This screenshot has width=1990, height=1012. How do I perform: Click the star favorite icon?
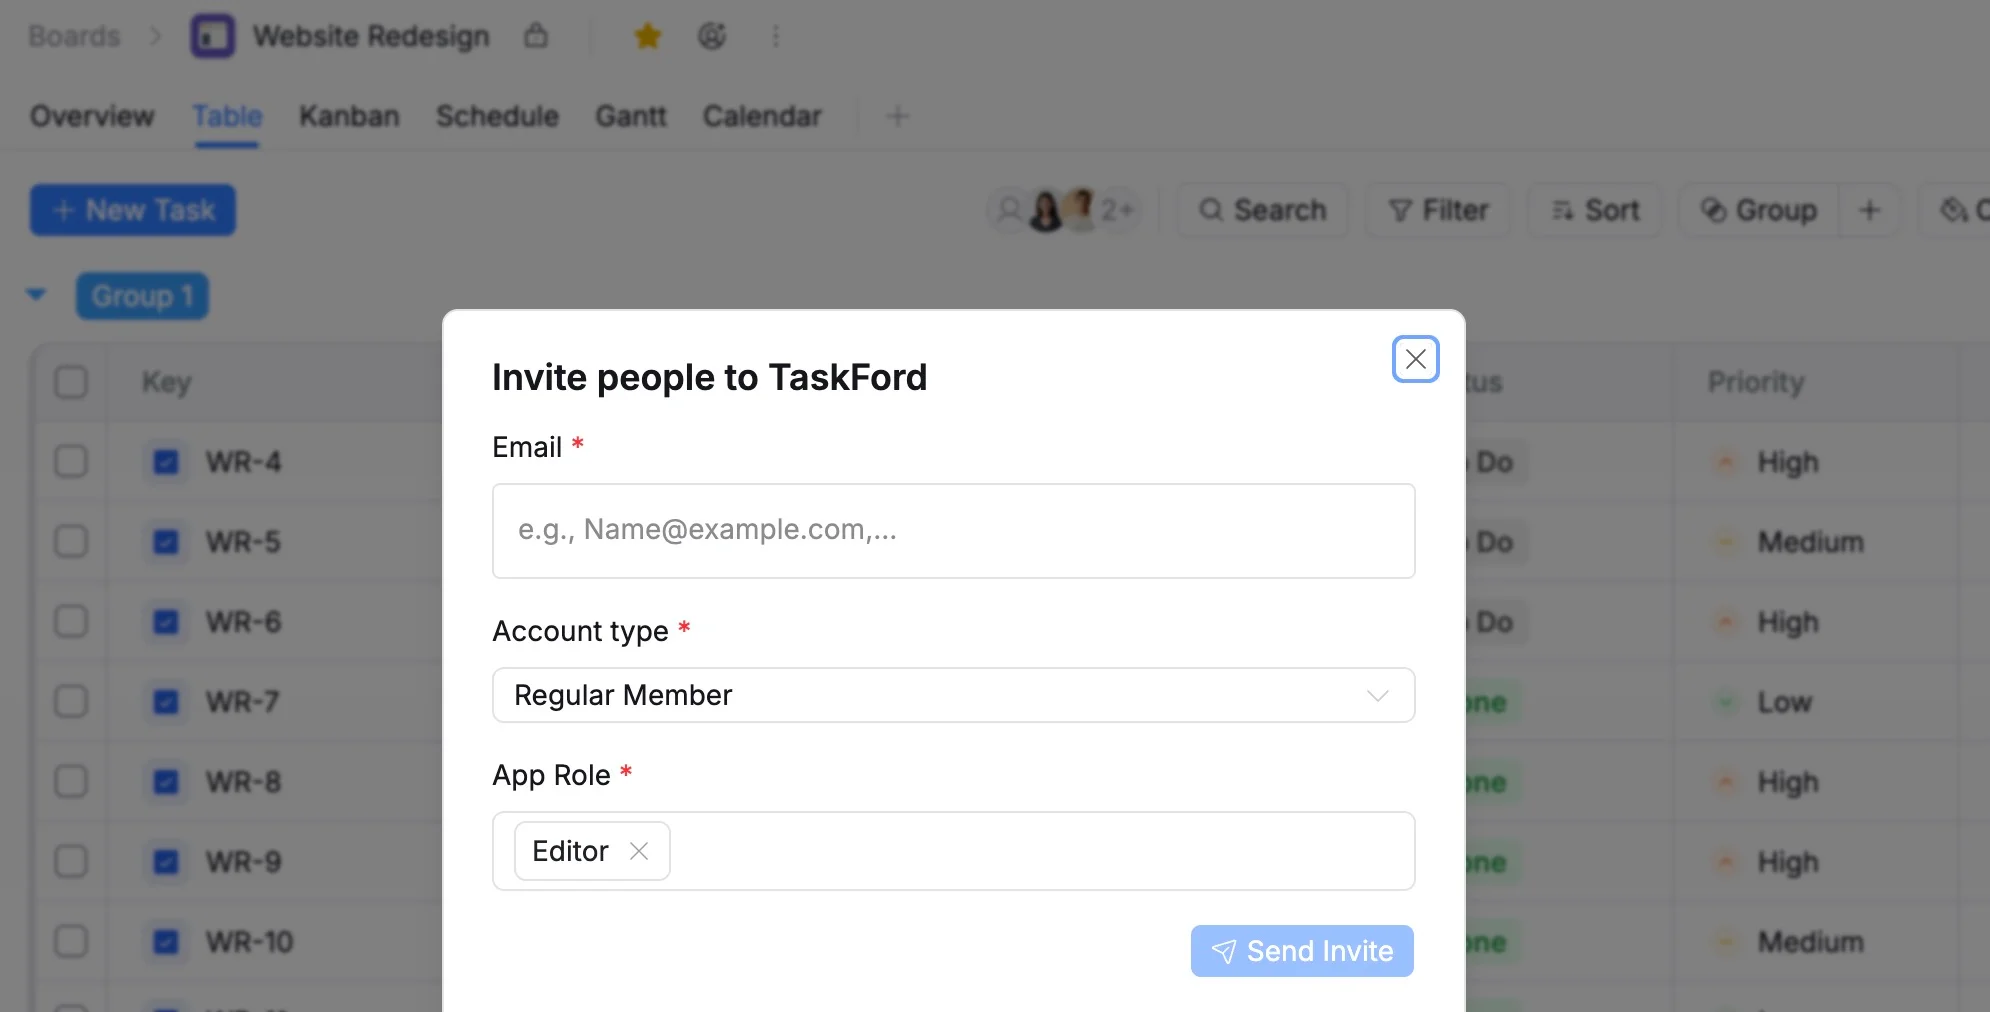click(x=648, y=37)
